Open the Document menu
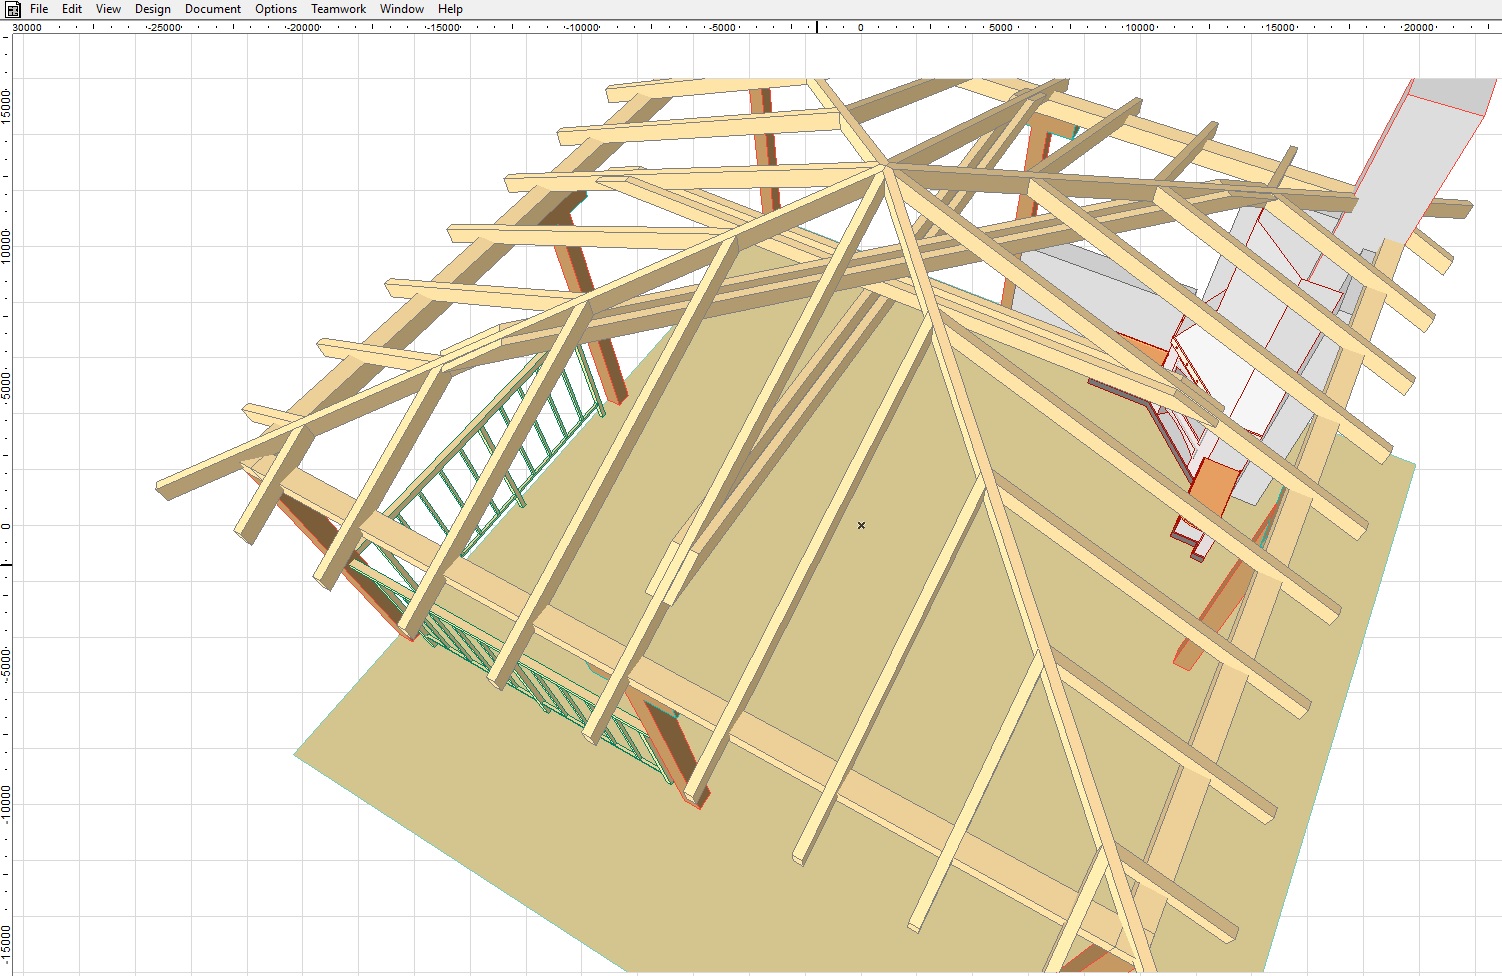 point(213,9)
